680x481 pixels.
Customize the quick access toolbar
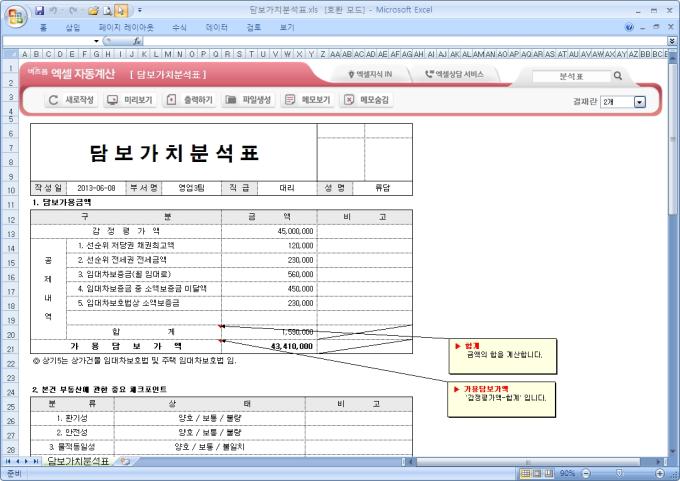pyautogui.click(x=140, y=11)
